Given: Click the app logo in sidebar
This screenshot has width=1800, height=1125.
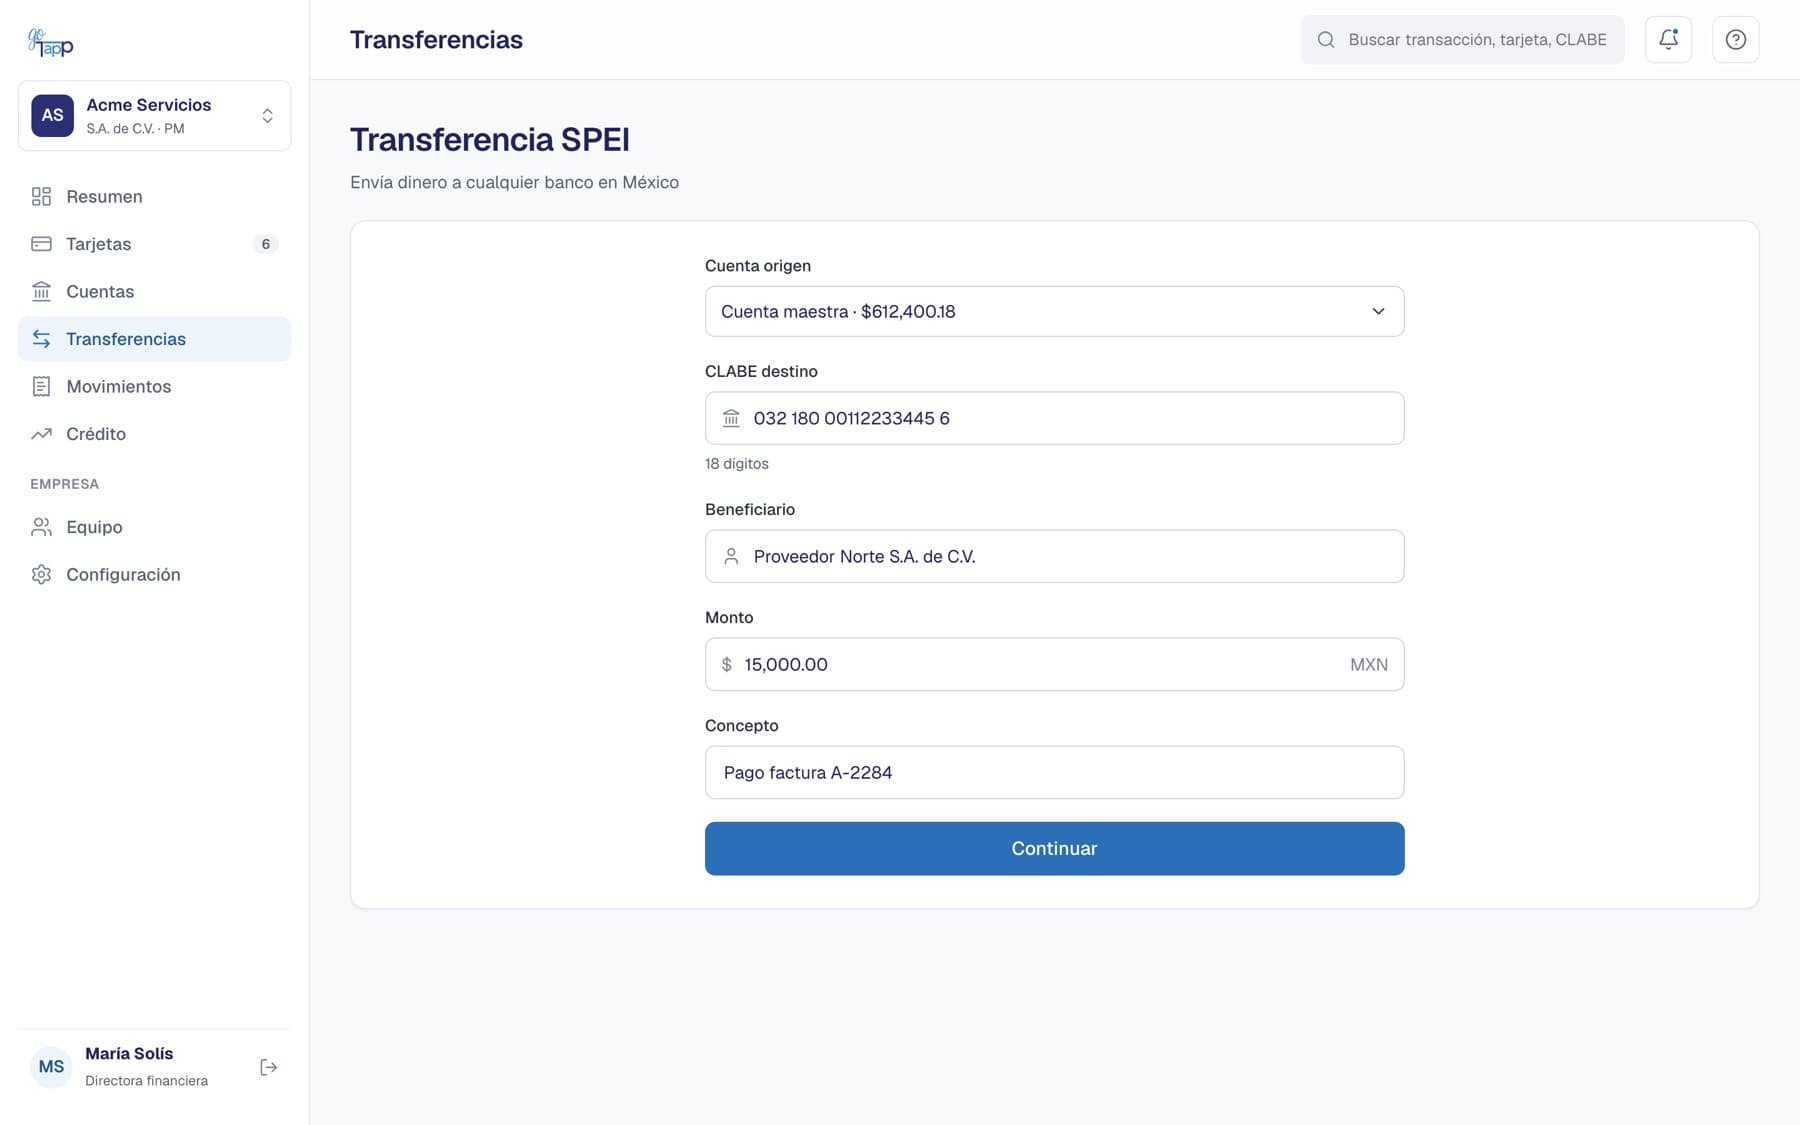Looking at the screenshot, I should 50,41.
